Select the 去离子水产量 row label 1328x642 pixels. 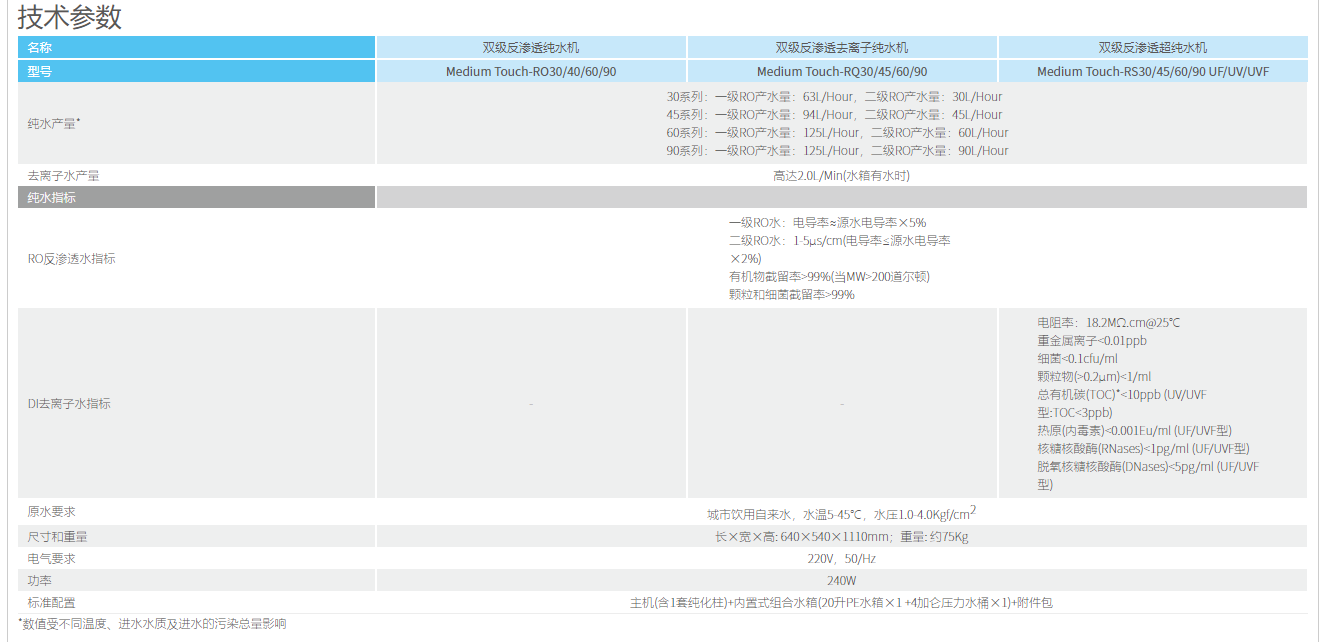(63, 176)
